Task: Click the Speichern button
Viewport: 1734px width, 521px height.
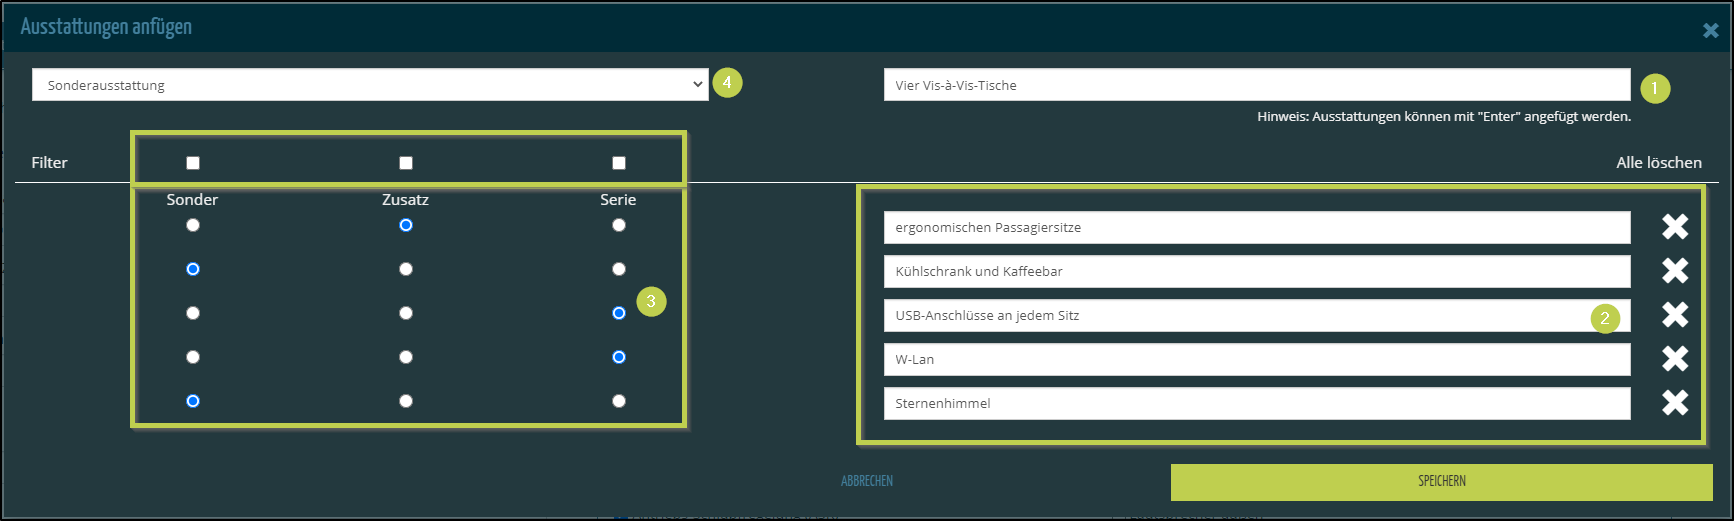Action: (x=1441, y=482)
